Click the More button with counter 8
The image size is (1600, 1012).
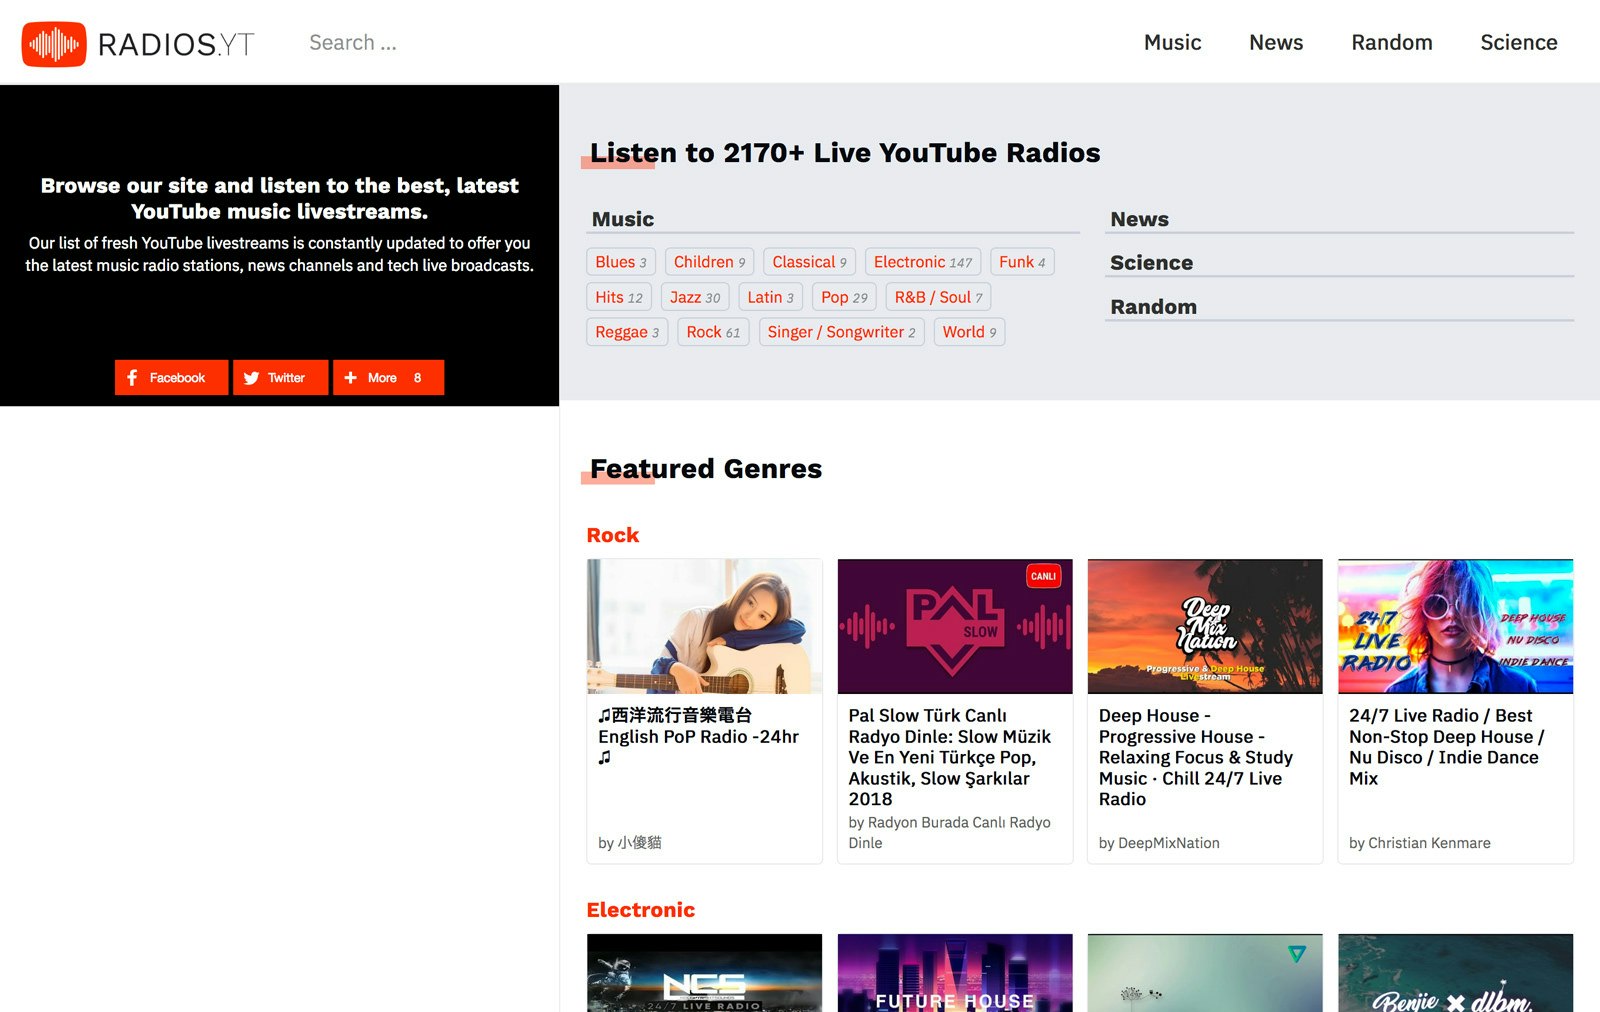point(388,377)
